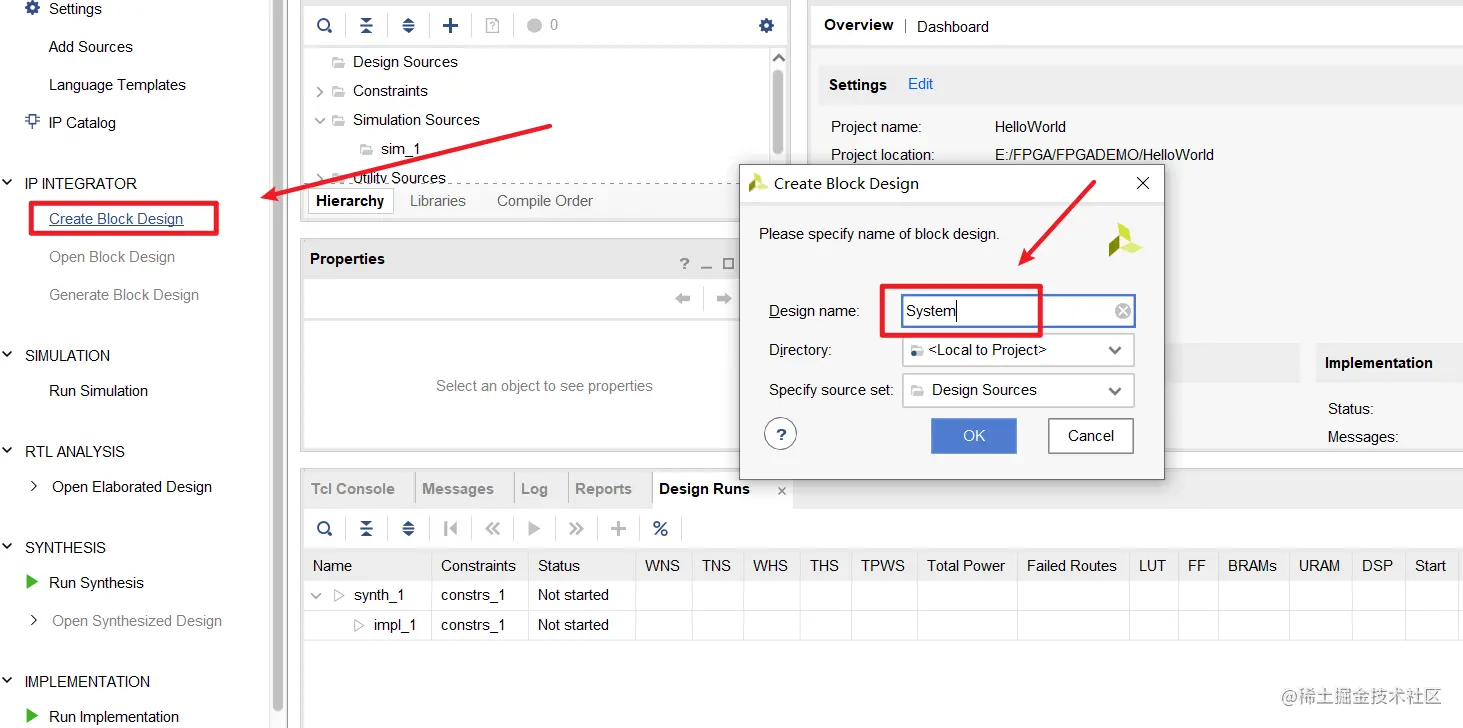1463x728 pixels.
Task: Expand all in the Design Runs toolbar
Action: click(408, 529)
